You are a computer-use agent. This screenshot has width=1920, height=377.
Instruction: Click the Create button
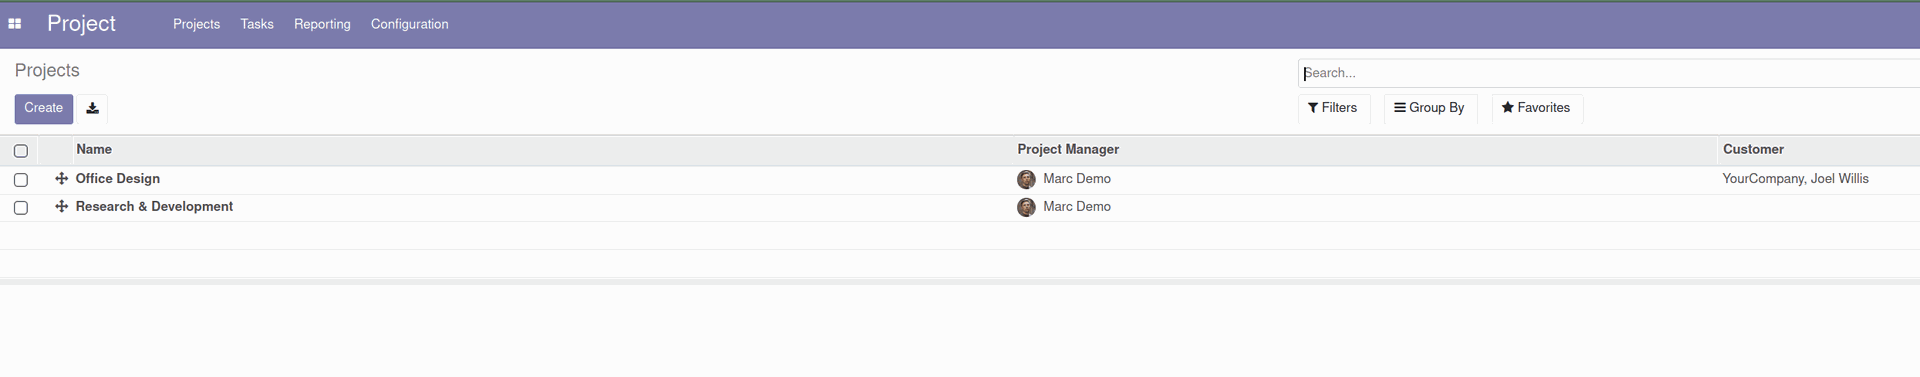click(x=44, y=108)
